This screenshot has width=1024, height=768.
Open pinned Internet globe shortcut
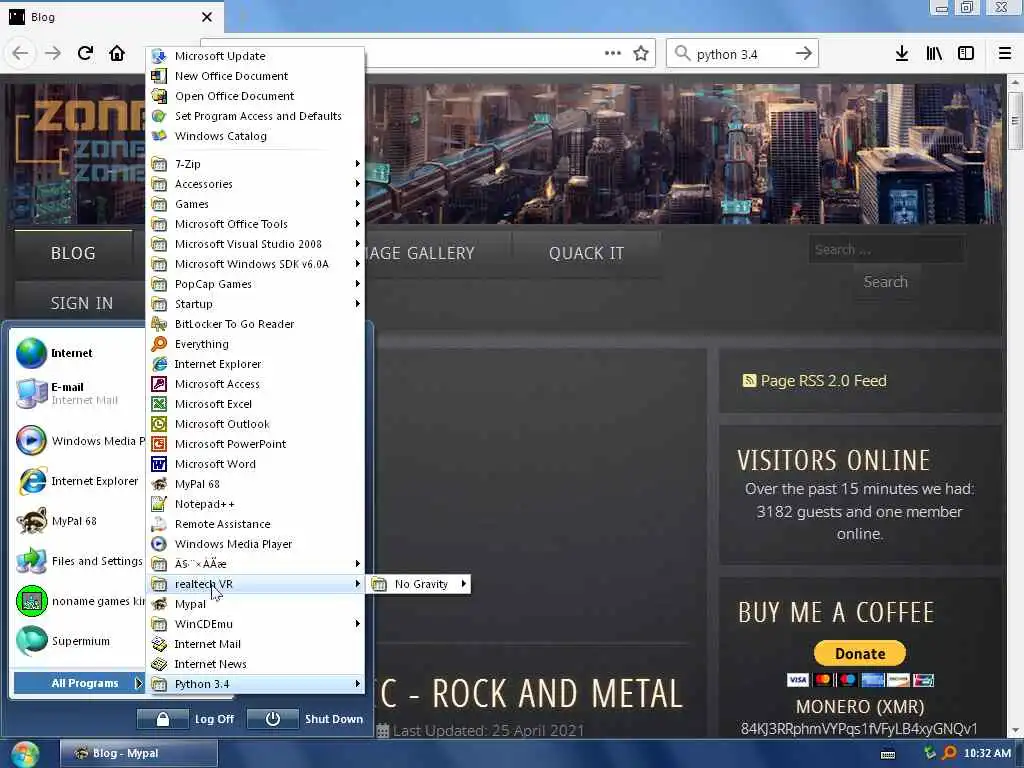[78, 353]
